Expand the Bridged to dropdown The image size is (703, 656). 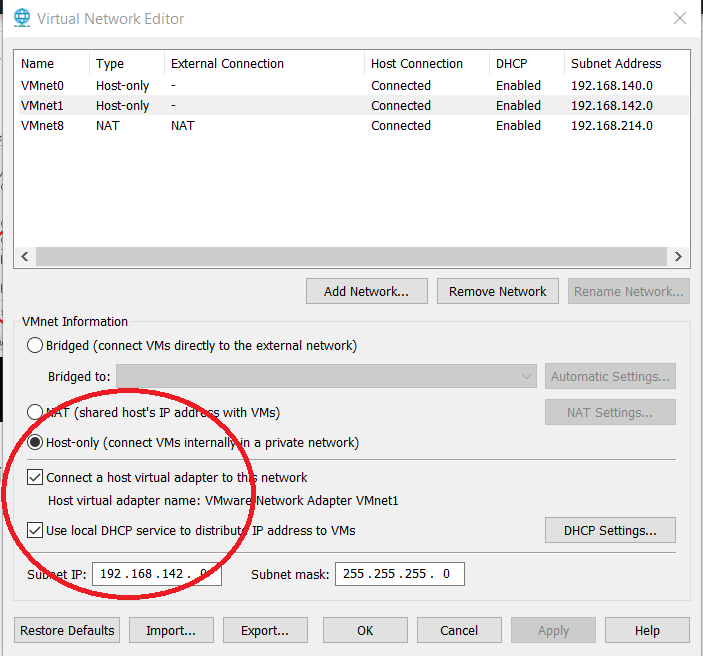[x=527, y=377]
